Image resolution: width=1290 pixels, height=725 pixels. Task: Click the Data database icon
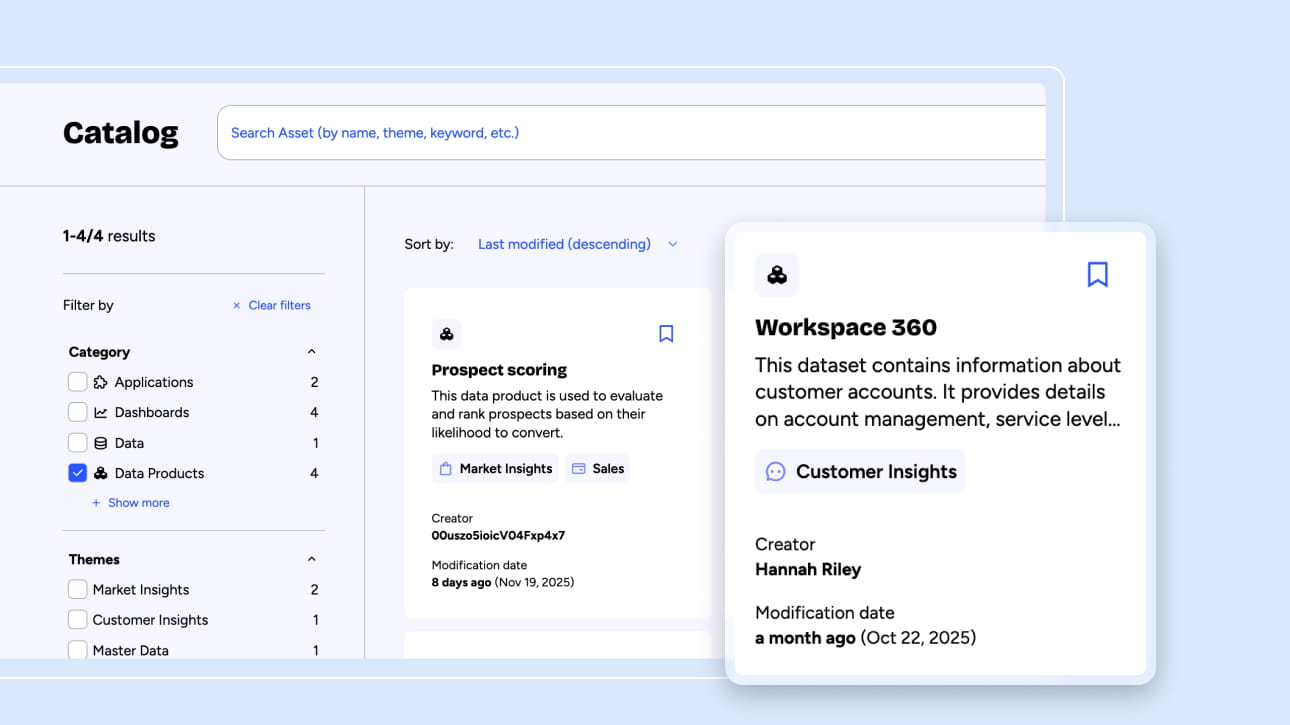(100, 443)
